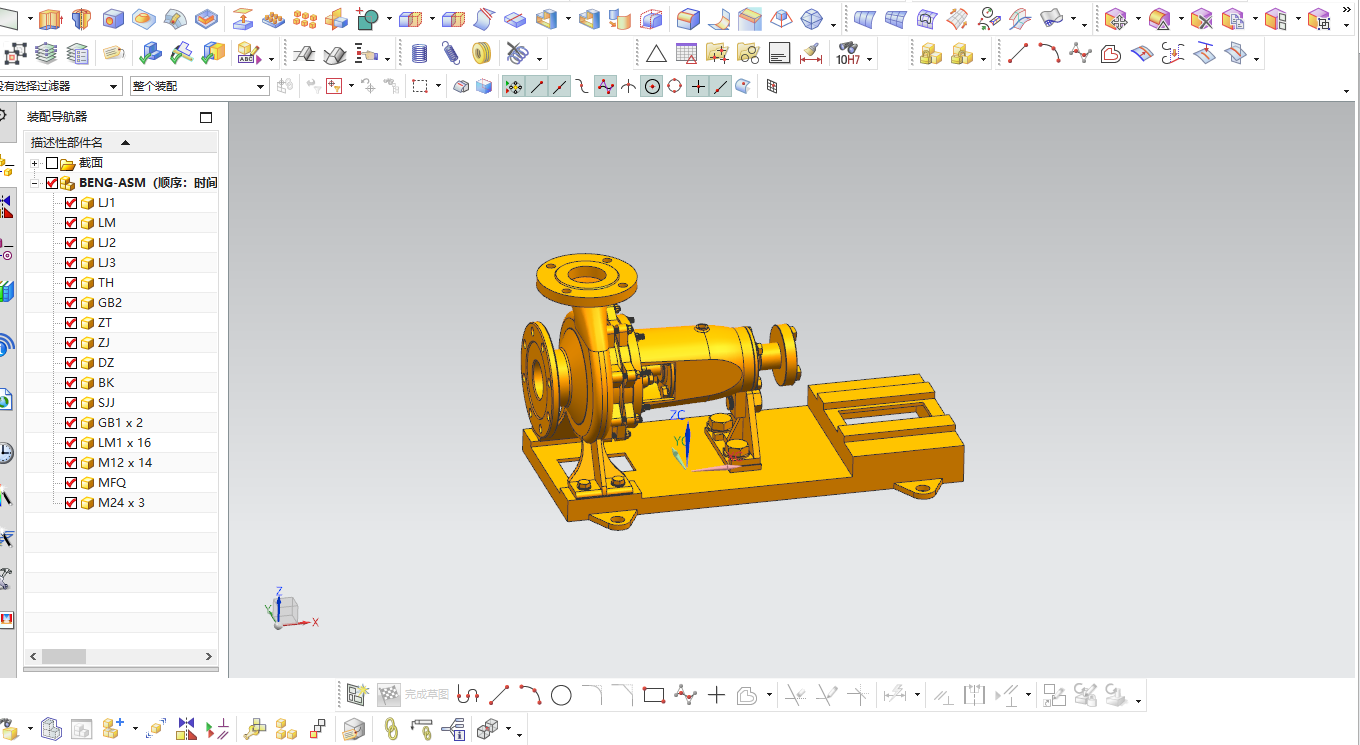
Task: Select the Circle sketch tool in bottom toolbar
Action: click(561, 695)
